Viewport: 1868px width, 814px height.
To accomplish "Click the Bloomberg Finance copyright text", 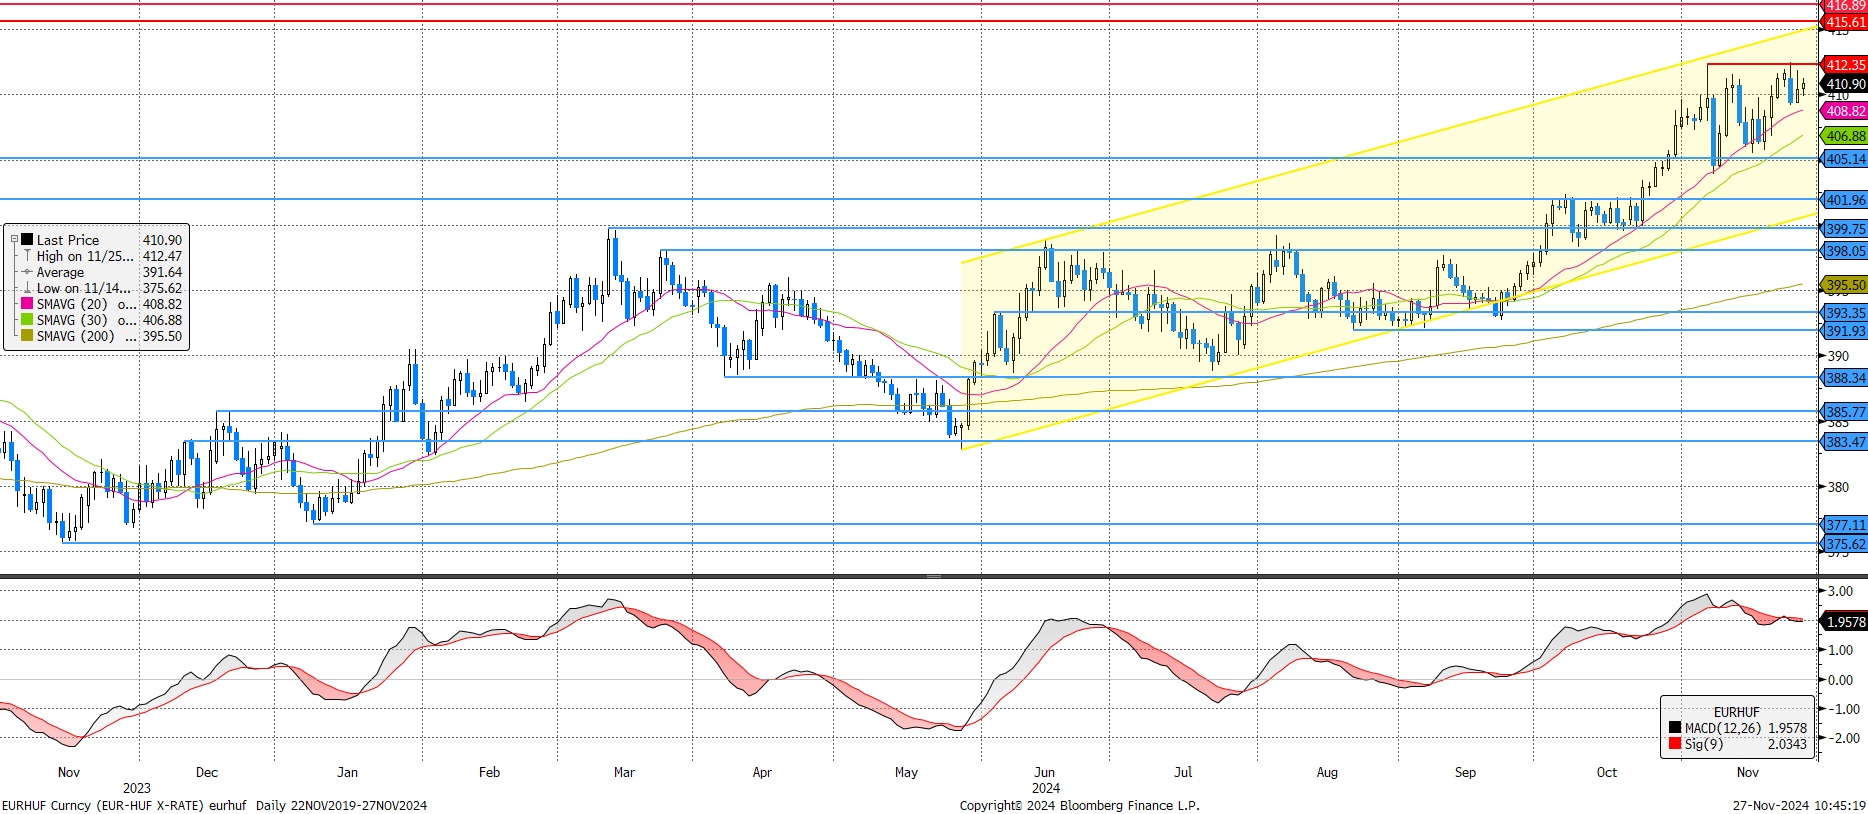I will [x=1079, y=805].
